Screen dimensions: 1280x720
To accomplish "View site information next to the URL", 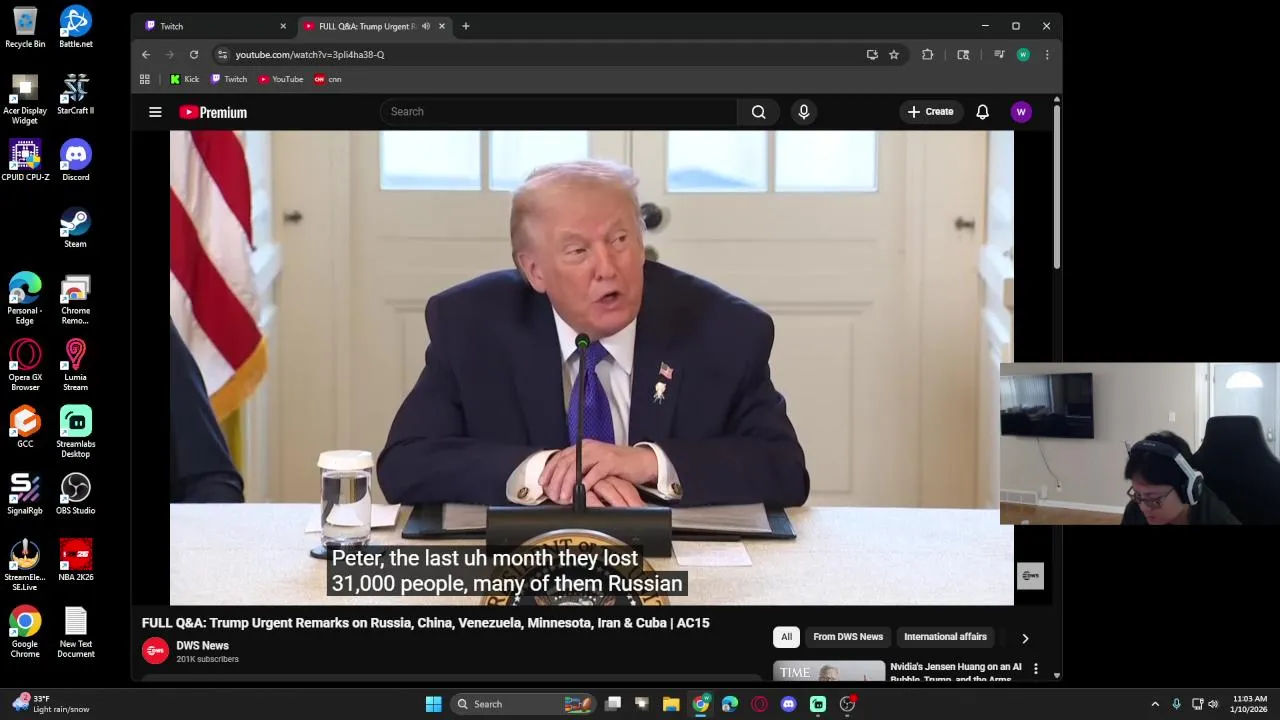I will (x=222, y=54).
